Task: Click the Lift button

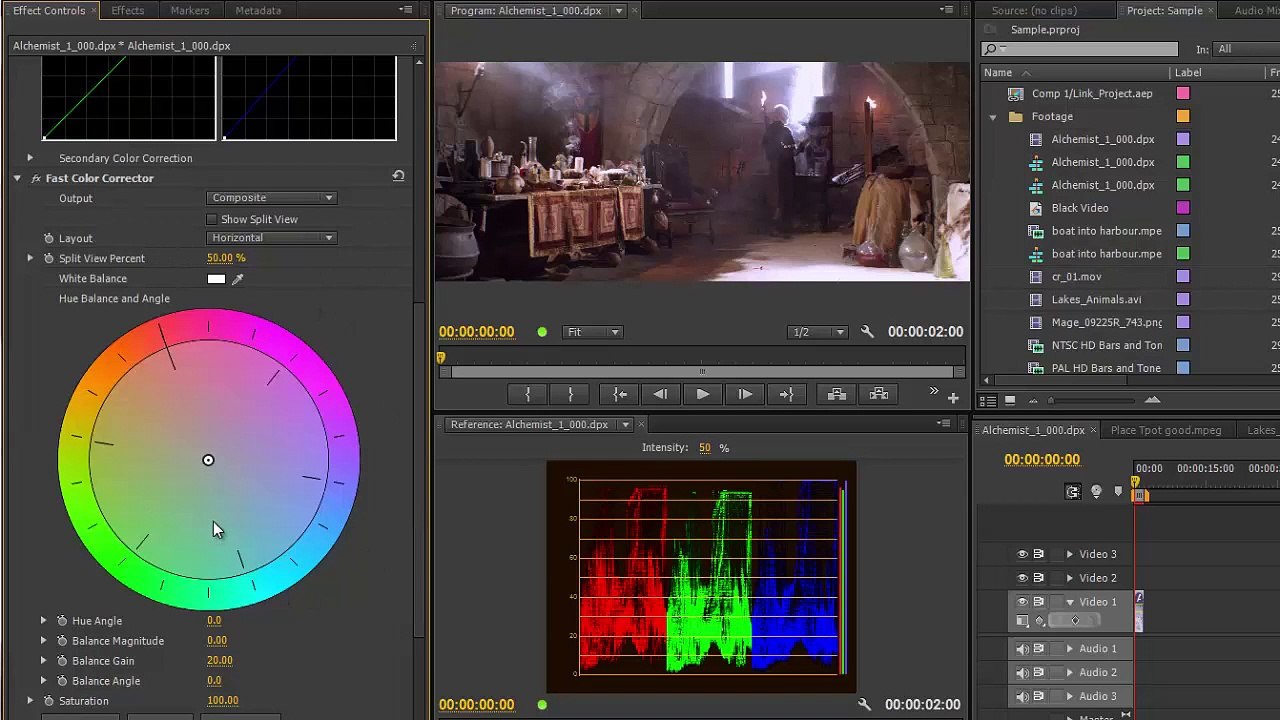Action: [836, 394]
